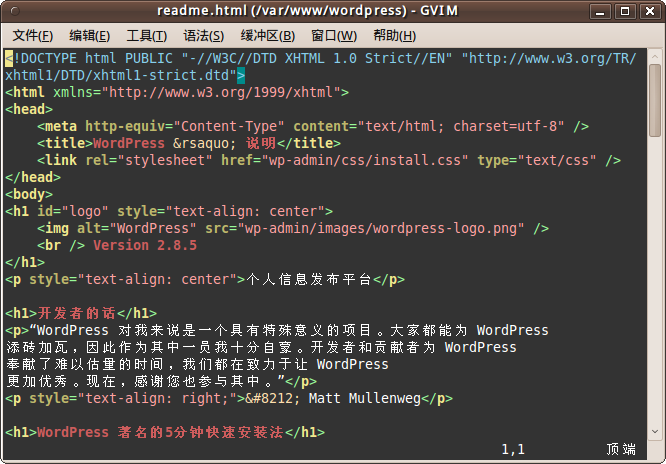This screenshot has height=464, width=666.
Task: Click content="text/html; attribute
Action: click(369, 126)
